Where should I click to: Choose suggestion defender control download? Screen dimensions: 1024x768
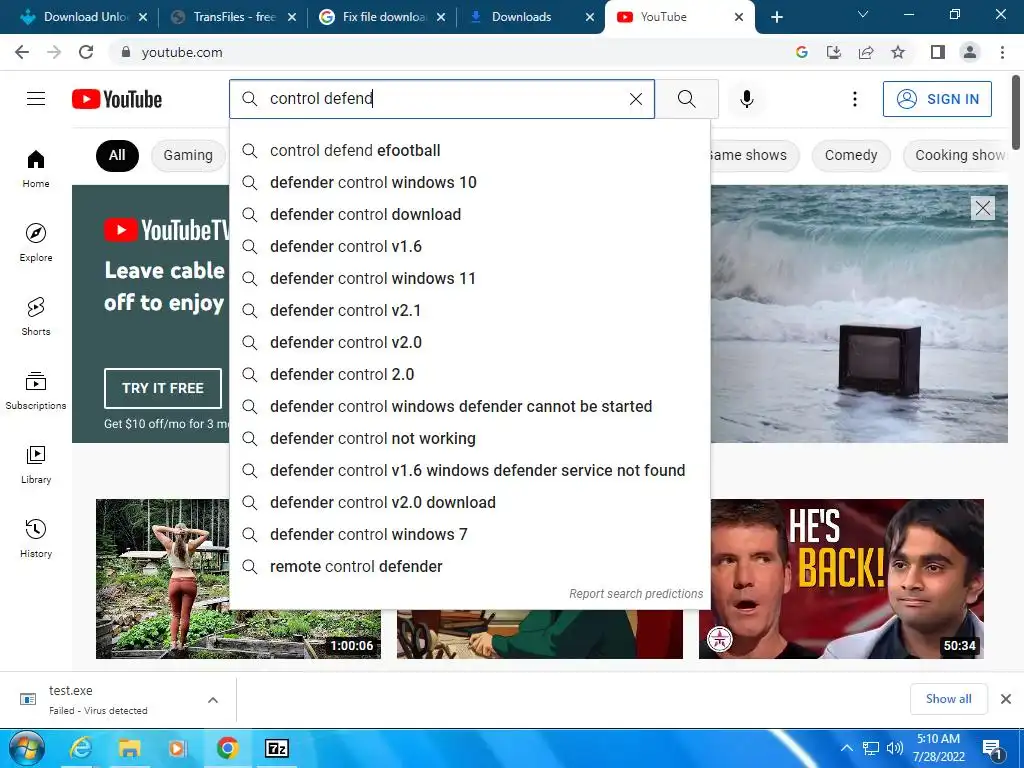(470, 215)
